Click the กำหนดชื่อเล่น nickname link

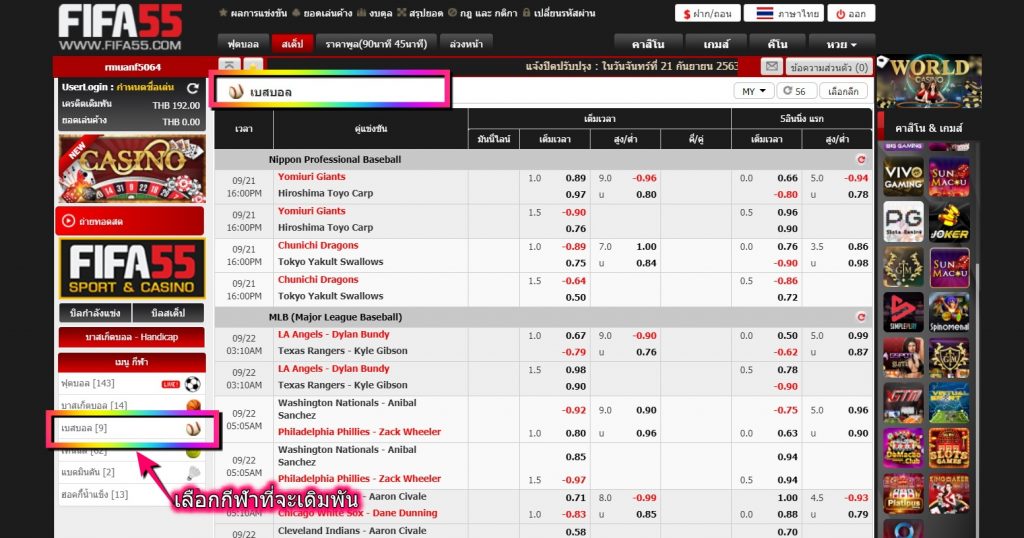pyautogui.click(x=145, y=87)
